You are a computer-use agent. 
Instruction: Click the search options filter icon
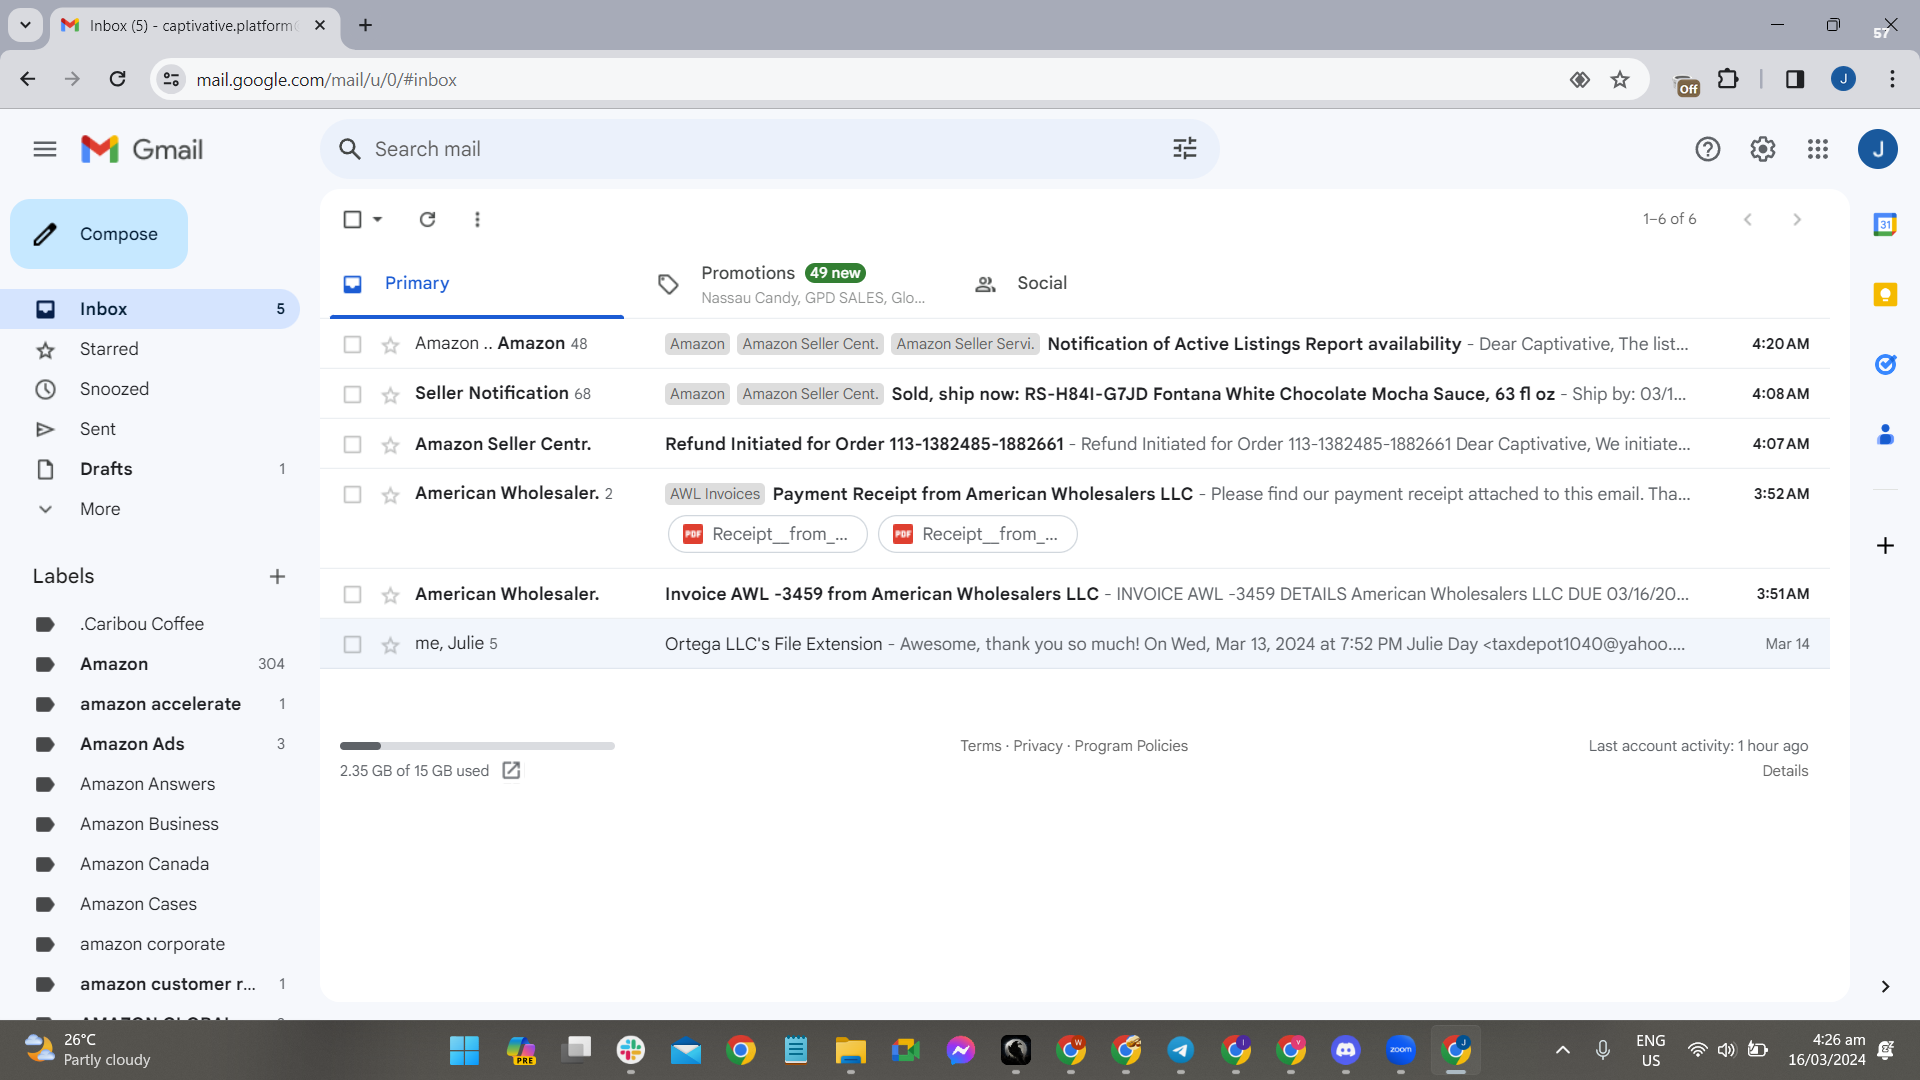point(1185,149)
